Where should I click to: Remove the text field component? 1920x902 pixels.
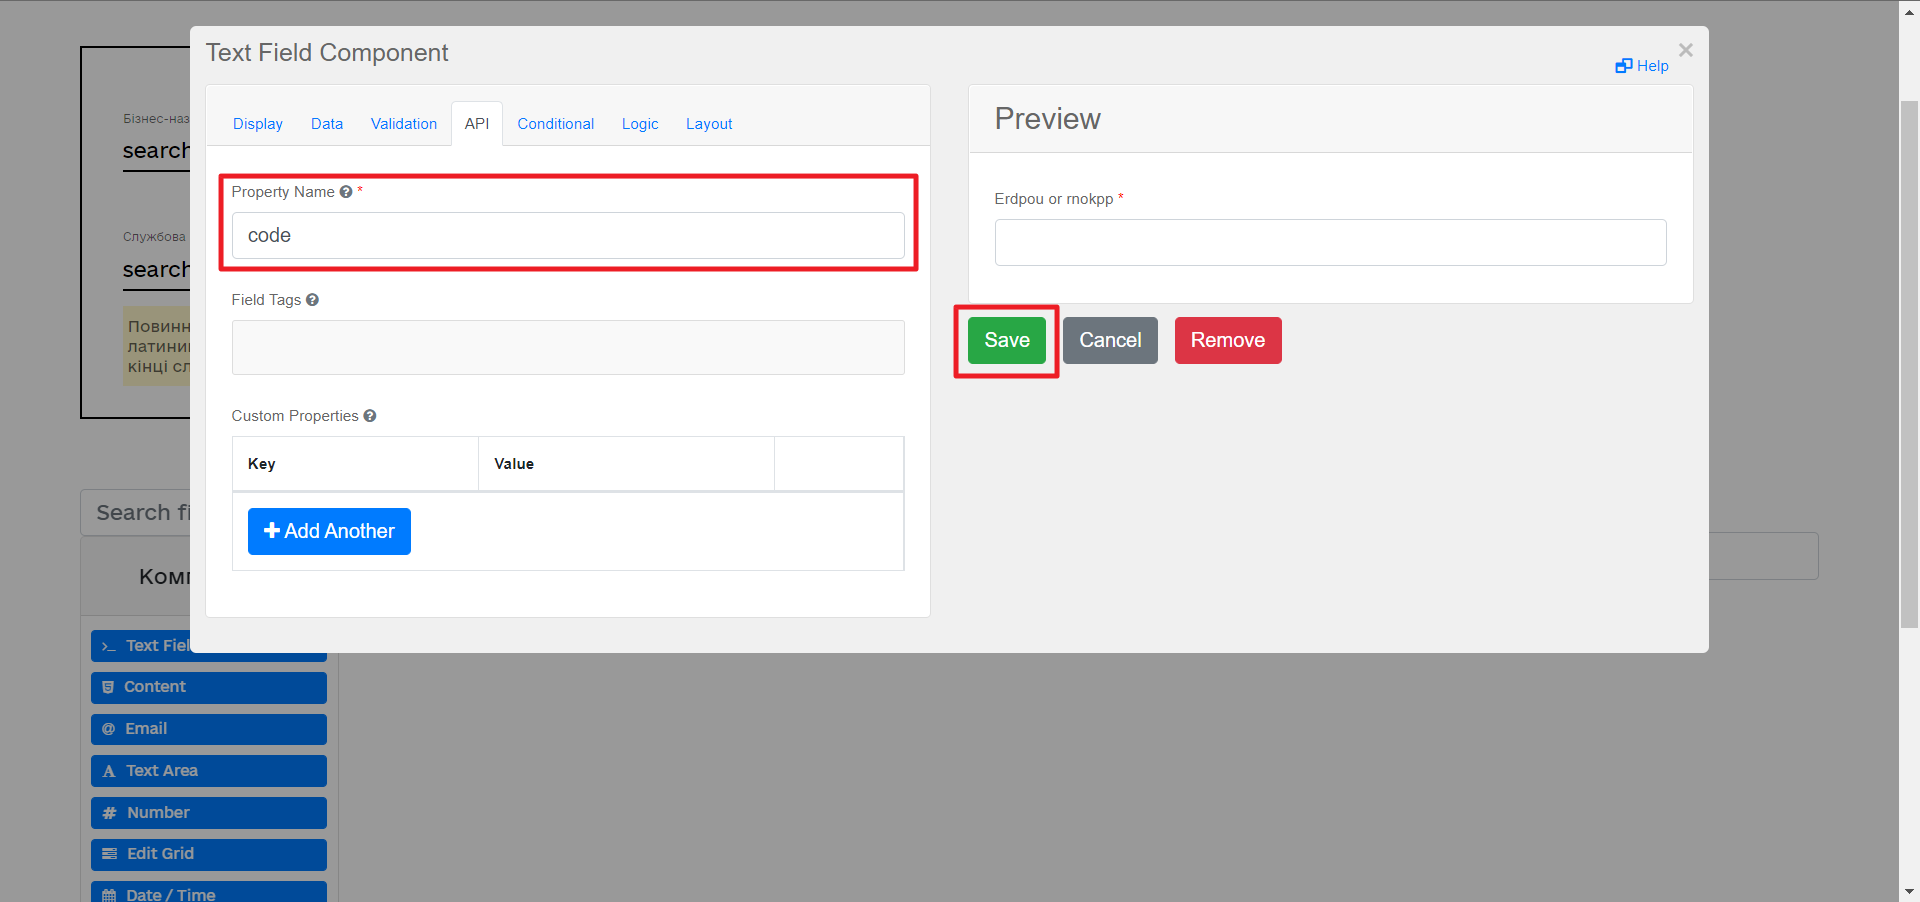click(1228, 340)
